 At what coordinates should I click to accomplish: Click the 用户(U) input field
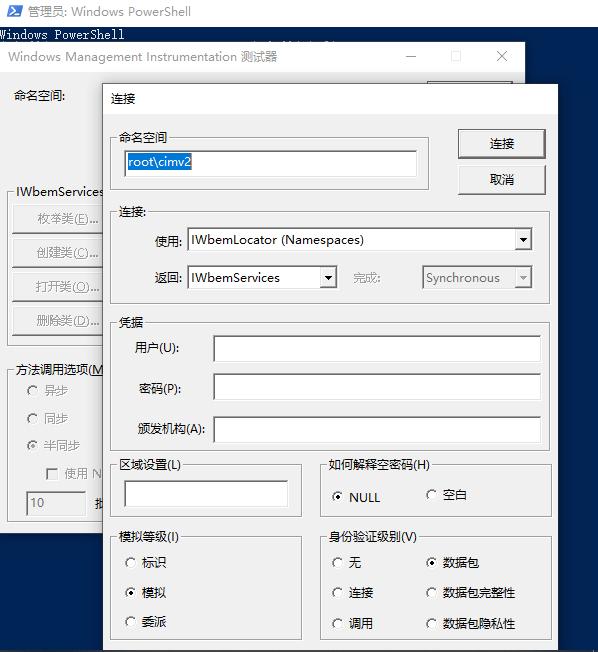[377, 348]
